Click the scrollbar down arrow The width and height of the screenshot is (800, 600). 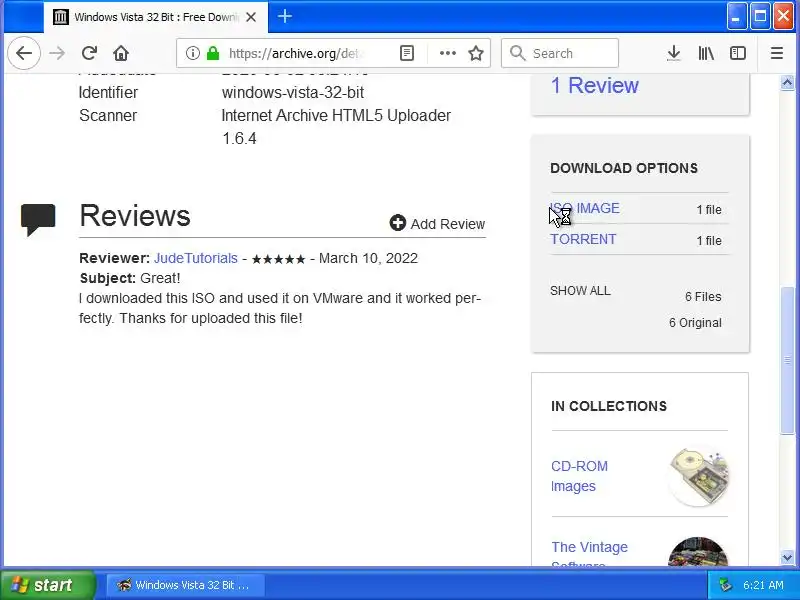(787, 558)
